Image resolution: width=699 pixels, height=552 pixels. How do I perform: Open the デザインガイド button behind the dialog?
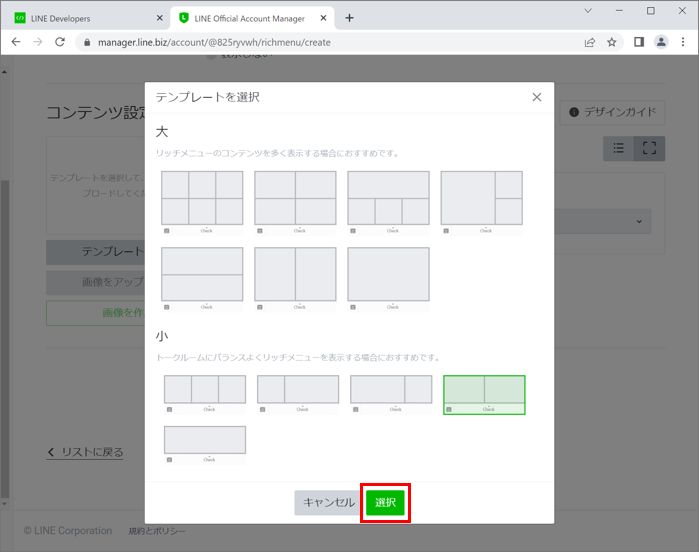pyautogui.click(x=613, y=112)
